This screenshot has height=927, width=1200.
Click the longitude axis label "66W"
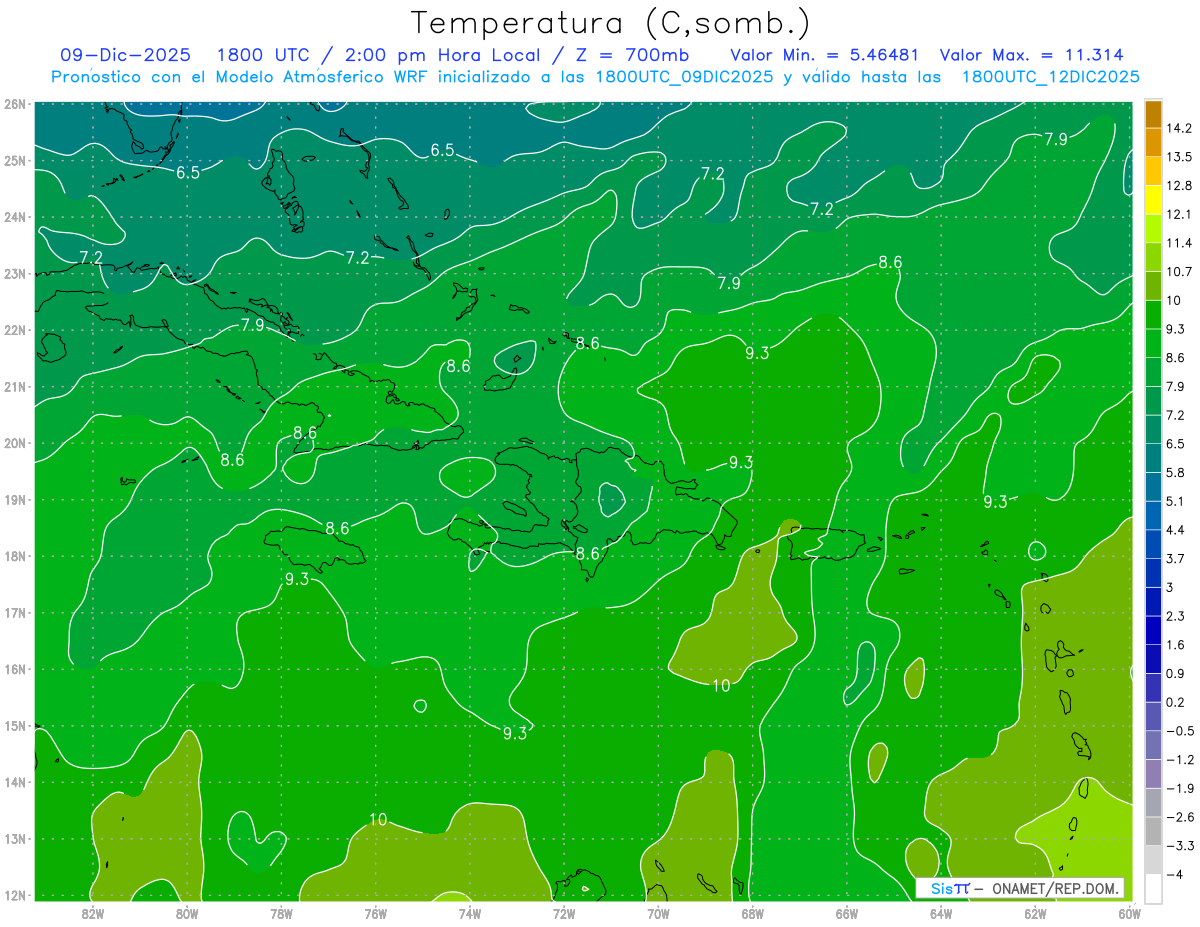pos(847,913)
